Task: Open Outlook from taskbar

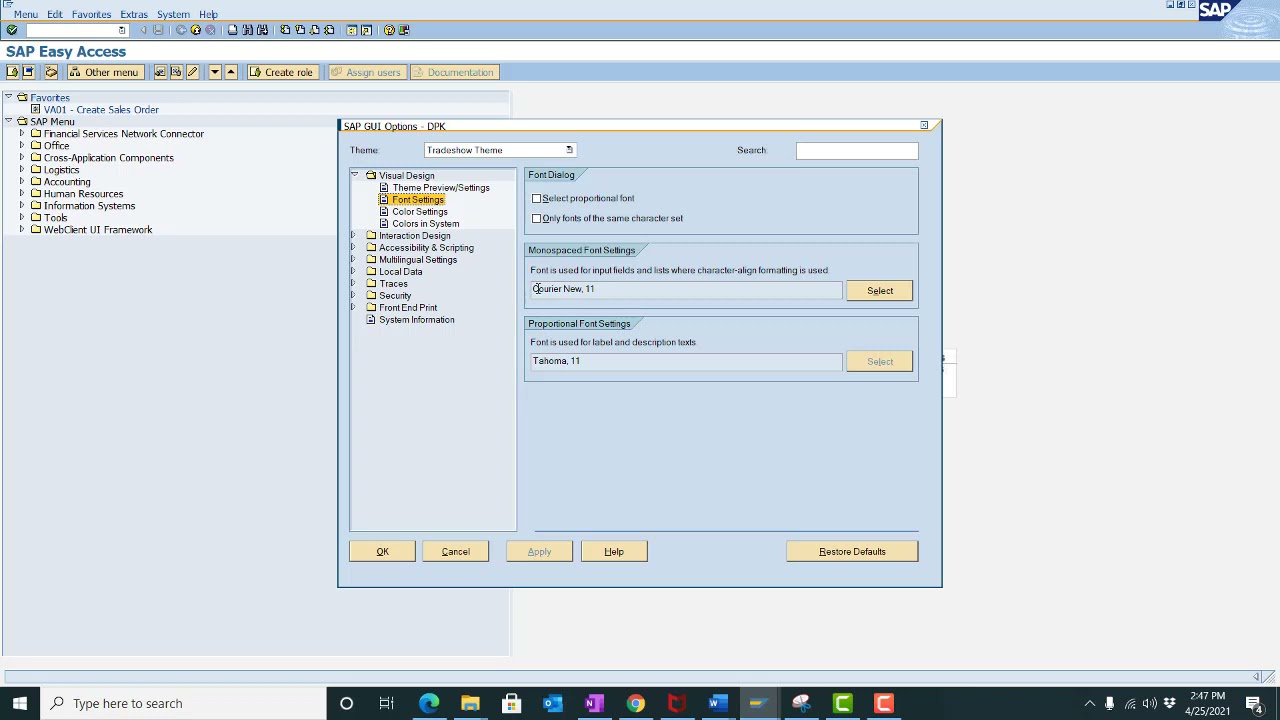Action: [x=553, y=703]
